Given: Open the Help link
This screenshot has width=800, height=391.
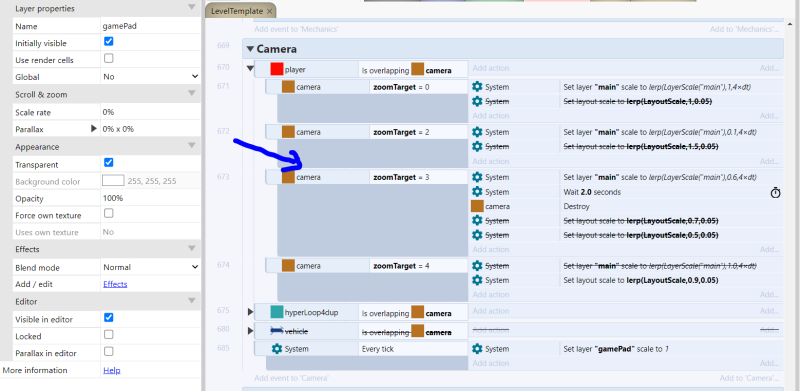Looking at the screenshot, I should coord(111,370).
